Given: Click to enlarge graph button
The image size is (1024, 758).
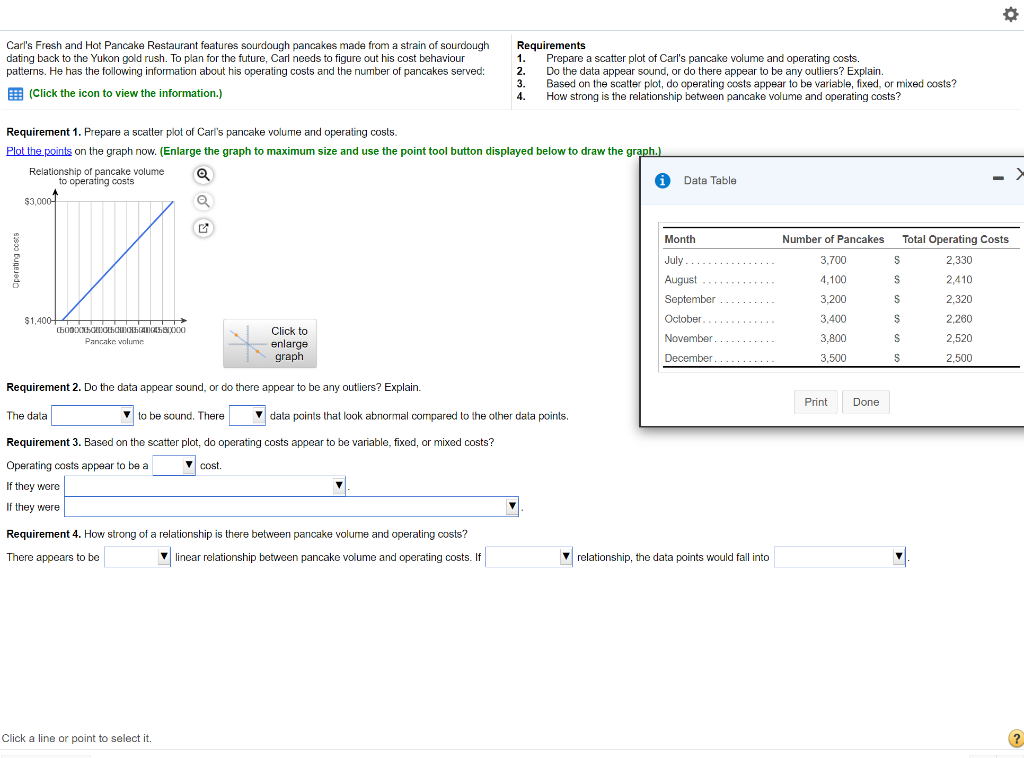Looking at the screenshot, I should click(270, 343).
